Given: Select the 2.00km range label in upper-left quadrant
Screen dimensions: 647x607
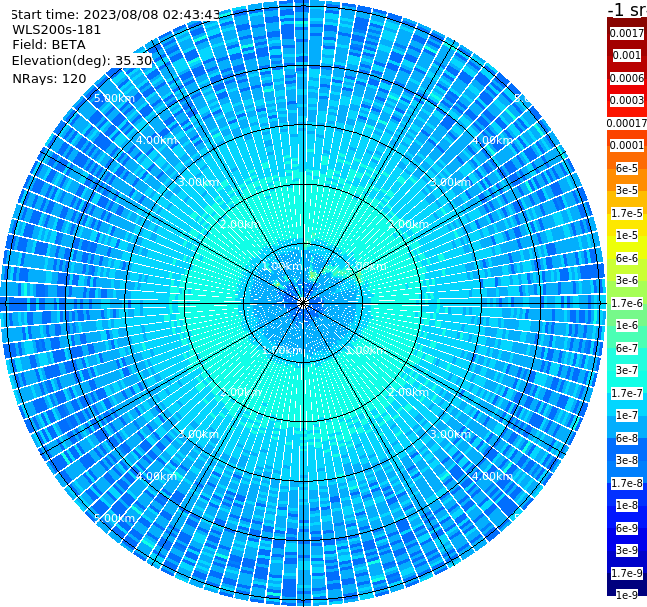Looking at the screenshot, I should coord(241,224).
